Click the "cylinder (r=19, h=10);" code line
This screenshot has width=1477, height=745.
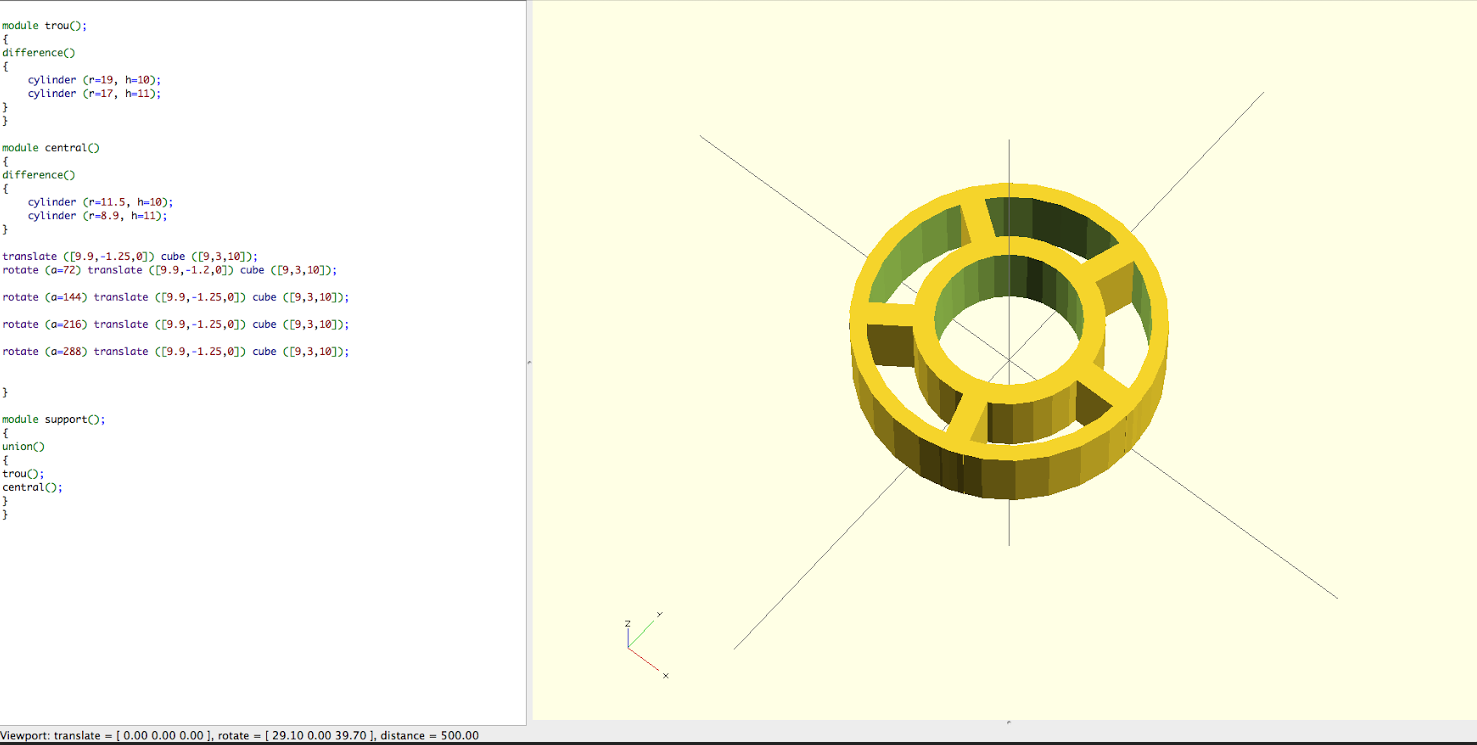[x=94, y=80]
